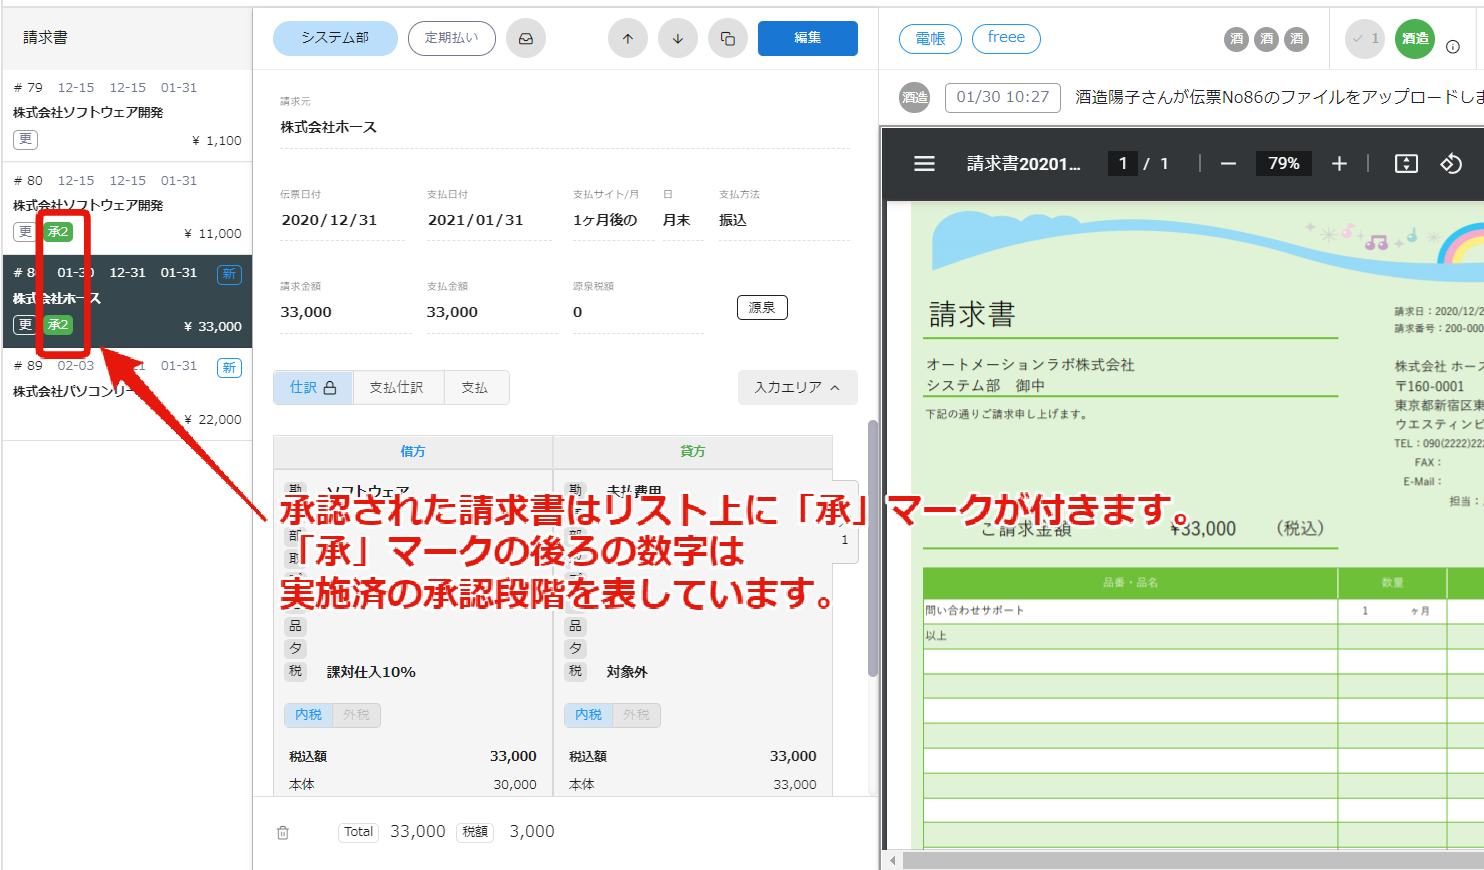This screenshot has height=870, width=1484.
Task: Select 内税 in the 貸方 column
Action: 588,715
